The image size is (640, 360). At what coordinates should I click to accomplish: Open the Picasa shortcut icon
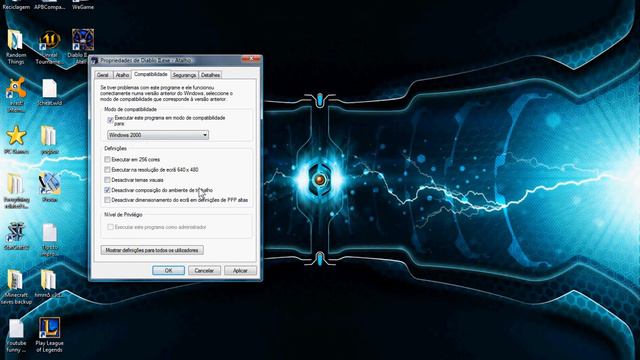(49, 184)
